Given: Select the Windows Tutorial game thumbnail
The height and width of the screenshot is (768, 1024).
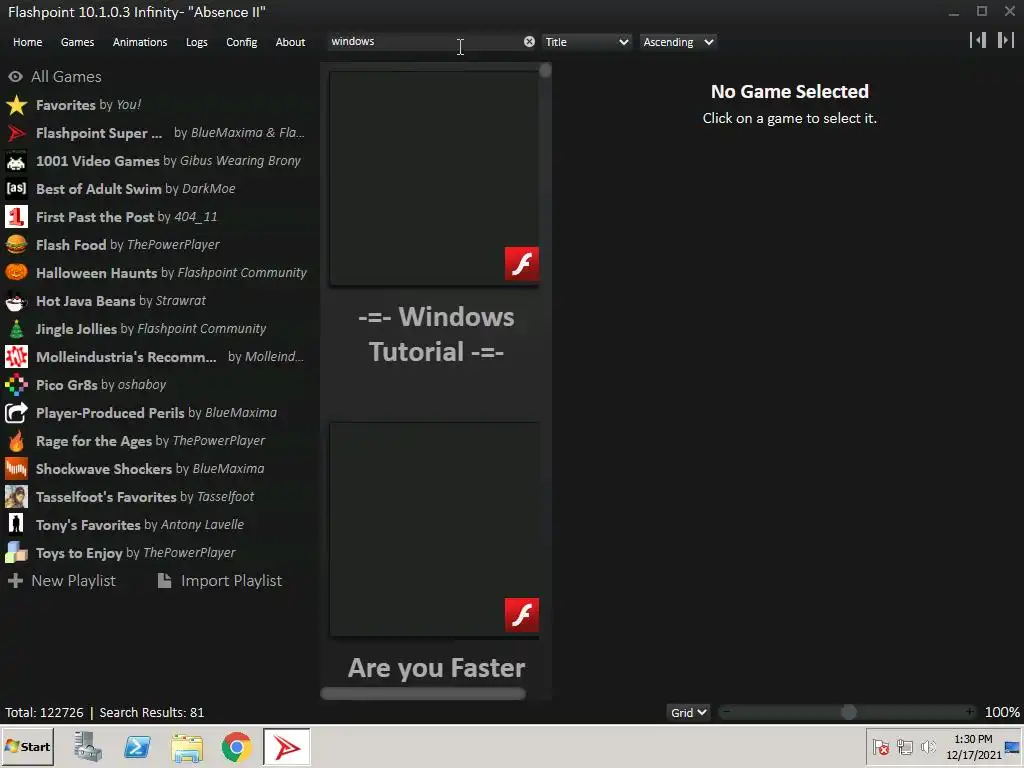Looking at the screenshot, I should (434, 178).
